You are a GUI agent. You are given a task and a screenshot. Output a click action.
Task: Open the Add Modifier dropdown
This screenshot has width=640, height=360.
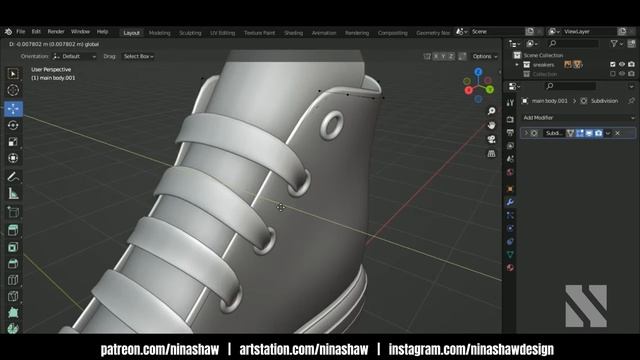[578, 118]
